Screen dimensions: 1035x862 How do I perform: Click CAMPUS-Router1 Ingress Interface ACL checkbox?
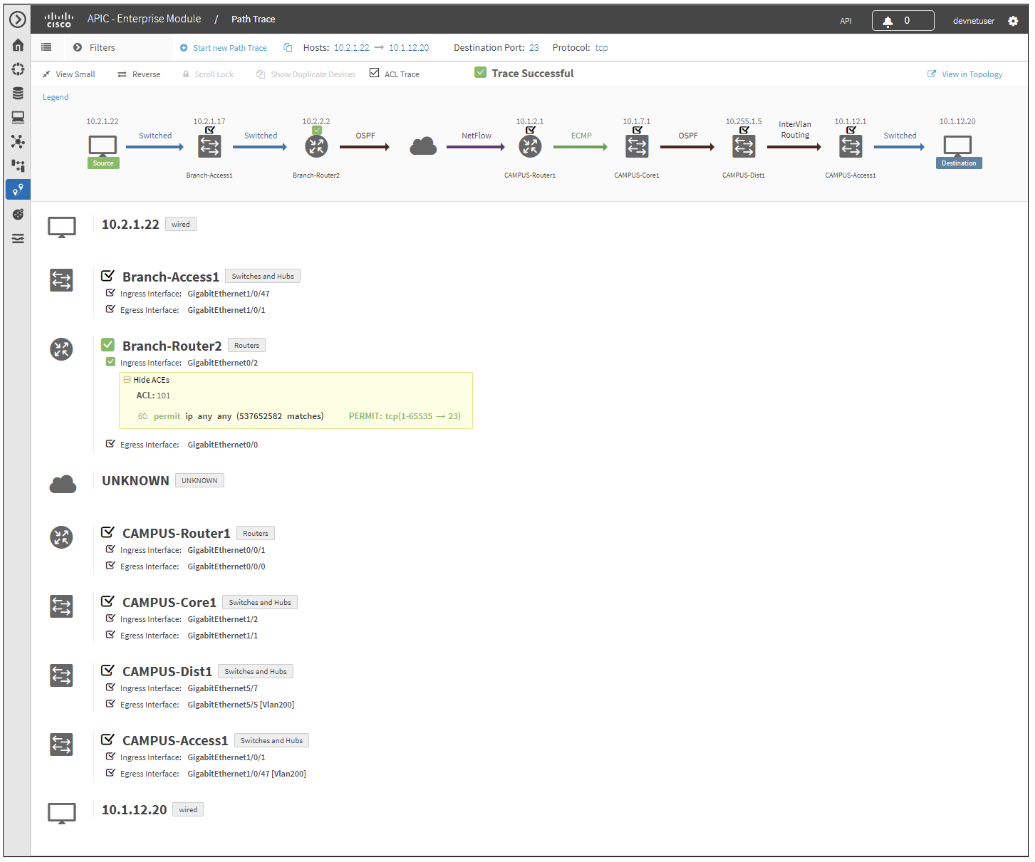coord(110,549)
